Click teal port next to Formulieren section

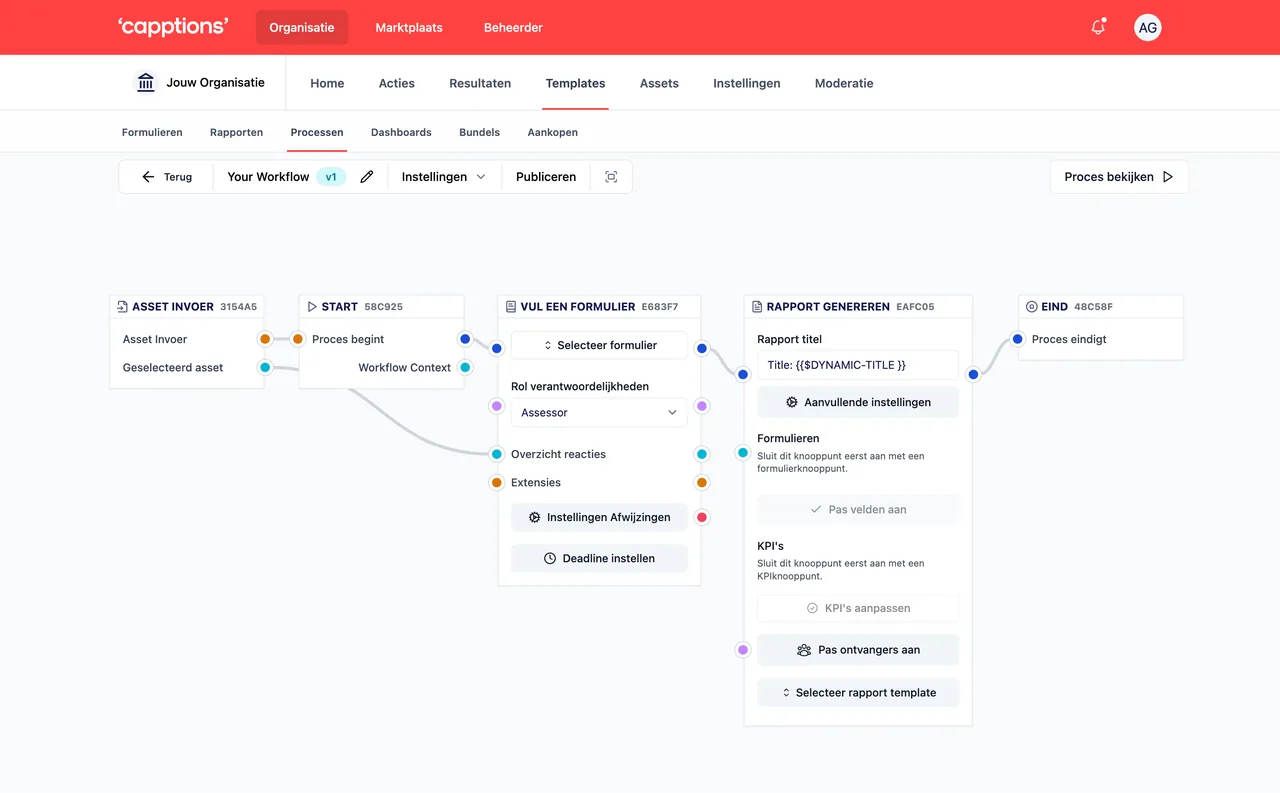pos(743,453)
